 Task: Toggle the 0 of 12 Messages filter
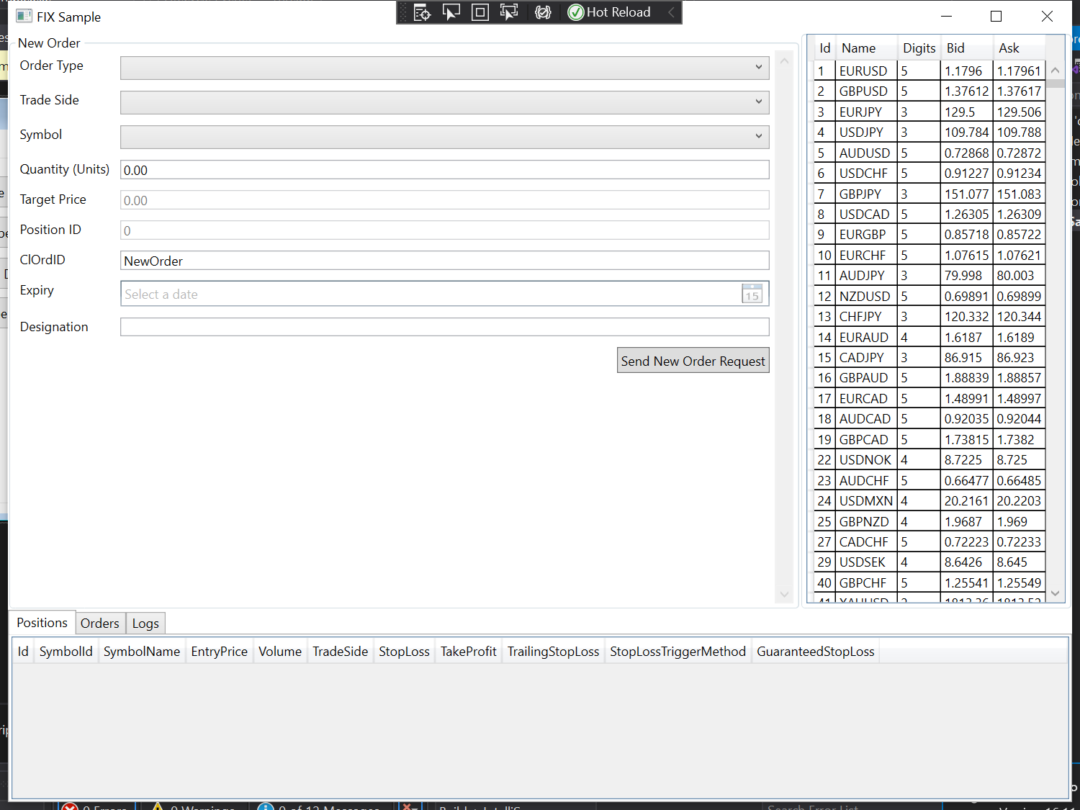(x=320, y=806)
